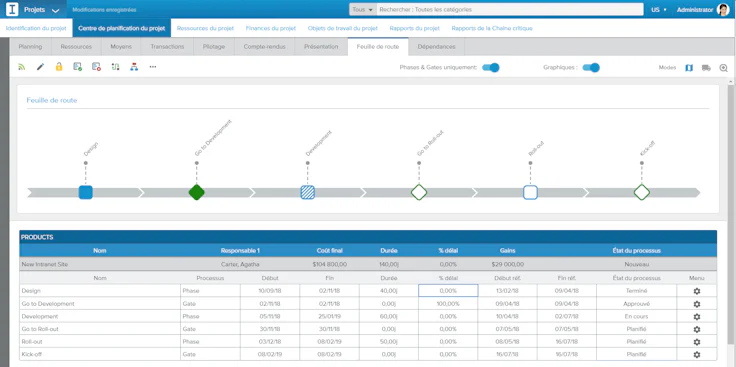
Task: Open the Finances du projet tab
Action: point(271,28)
